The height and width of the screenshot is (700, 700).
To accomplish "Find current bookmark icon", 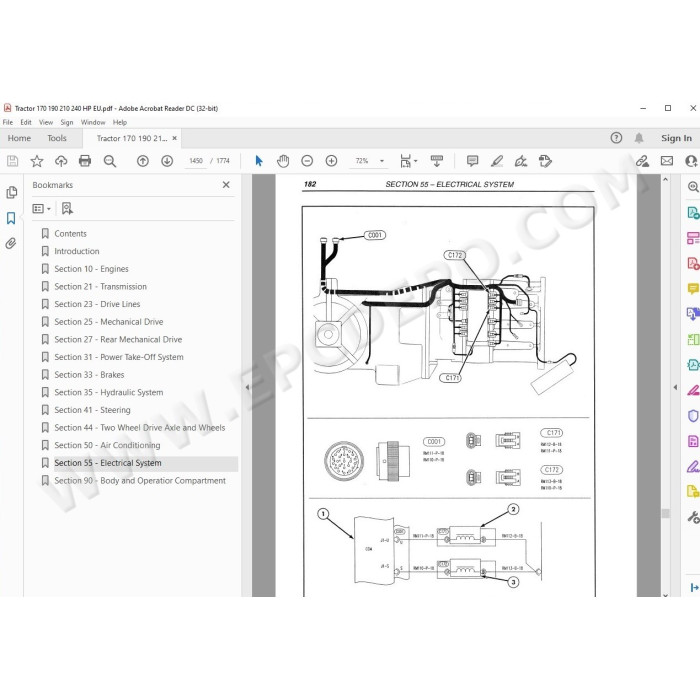I will (67, 208).
